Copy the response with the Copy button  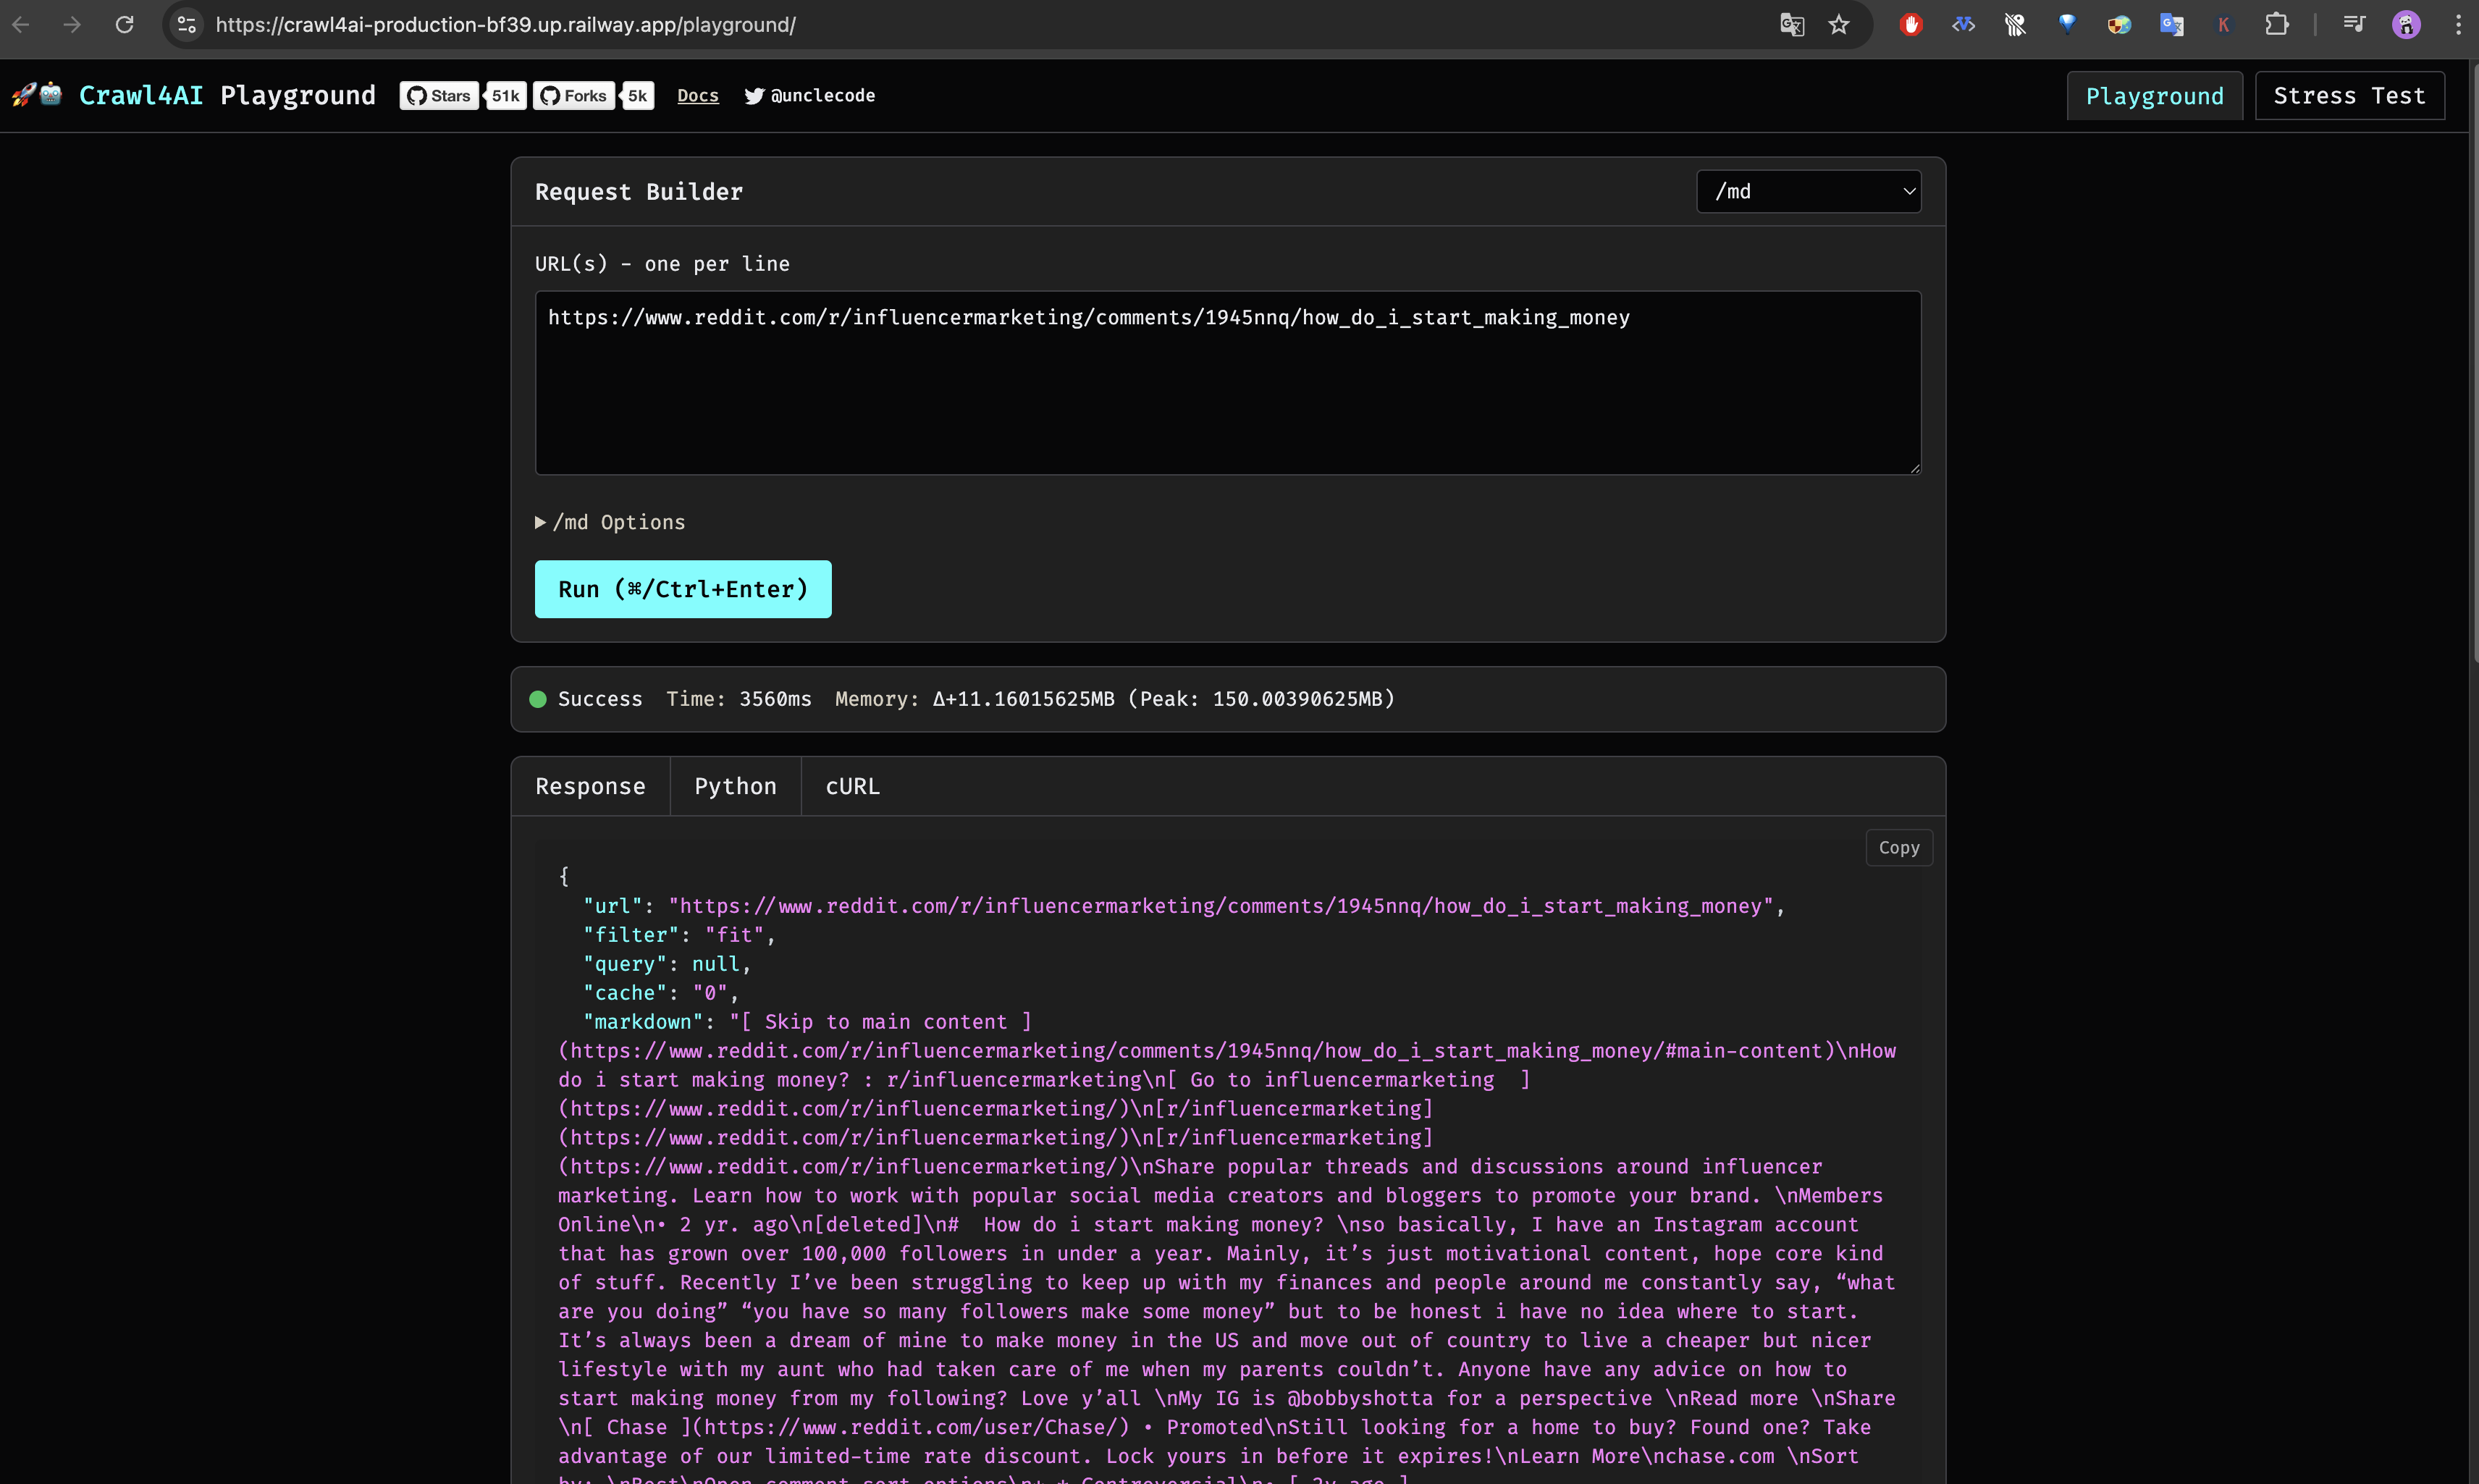pos(1898,848)
